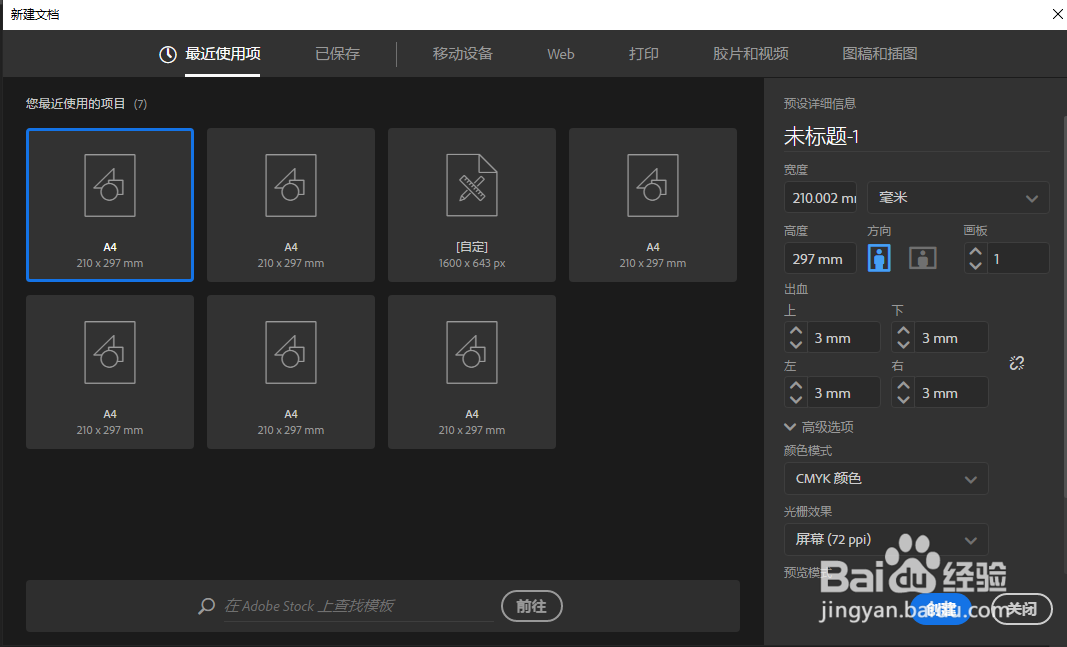Close the 新建文档 dialog with X
The image size is (1067, 647).
[1057, 14]
